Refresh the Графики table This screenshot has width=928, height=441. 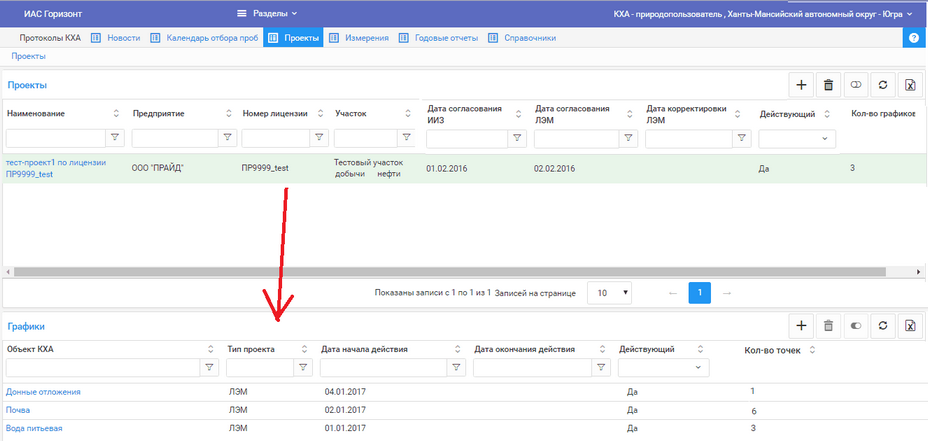[883, 326]
